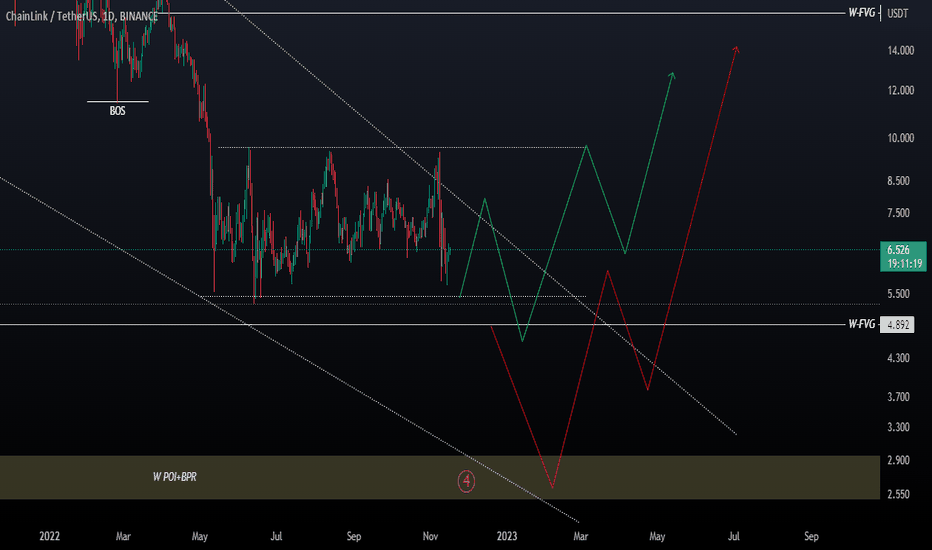
Task: Click the 4.300 price axis label
Action: point(898,358)
